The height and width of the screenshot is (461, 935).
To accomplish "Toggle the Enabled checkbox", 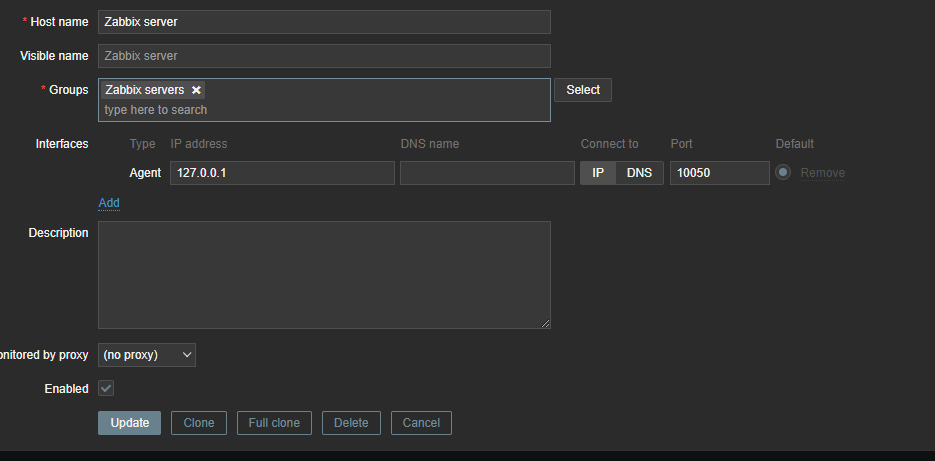I will 106,388.
